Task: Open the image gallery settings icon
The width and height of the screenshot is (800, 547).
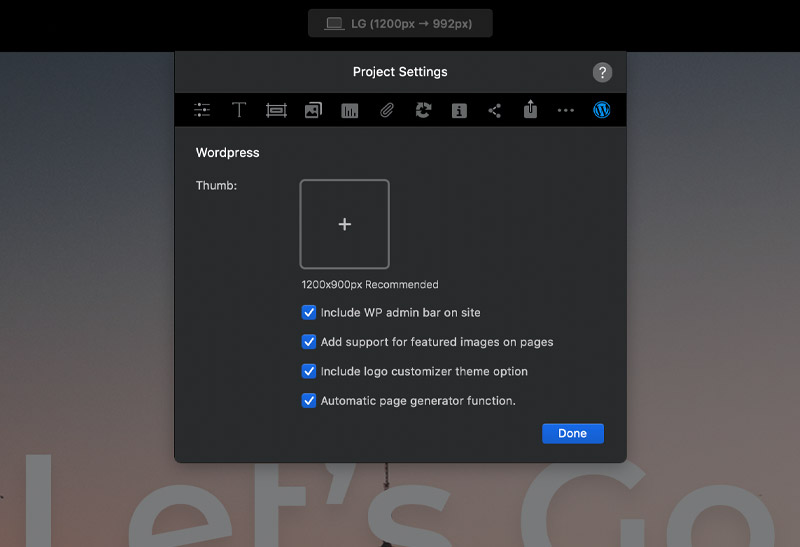Action: click(x=313, y=111)
